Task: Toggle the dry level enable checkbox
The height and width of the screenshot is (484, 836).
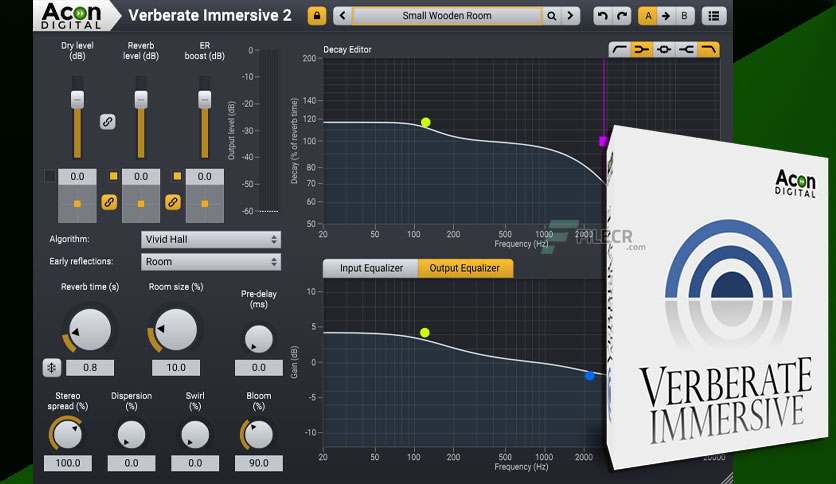Action: (50, 176)
